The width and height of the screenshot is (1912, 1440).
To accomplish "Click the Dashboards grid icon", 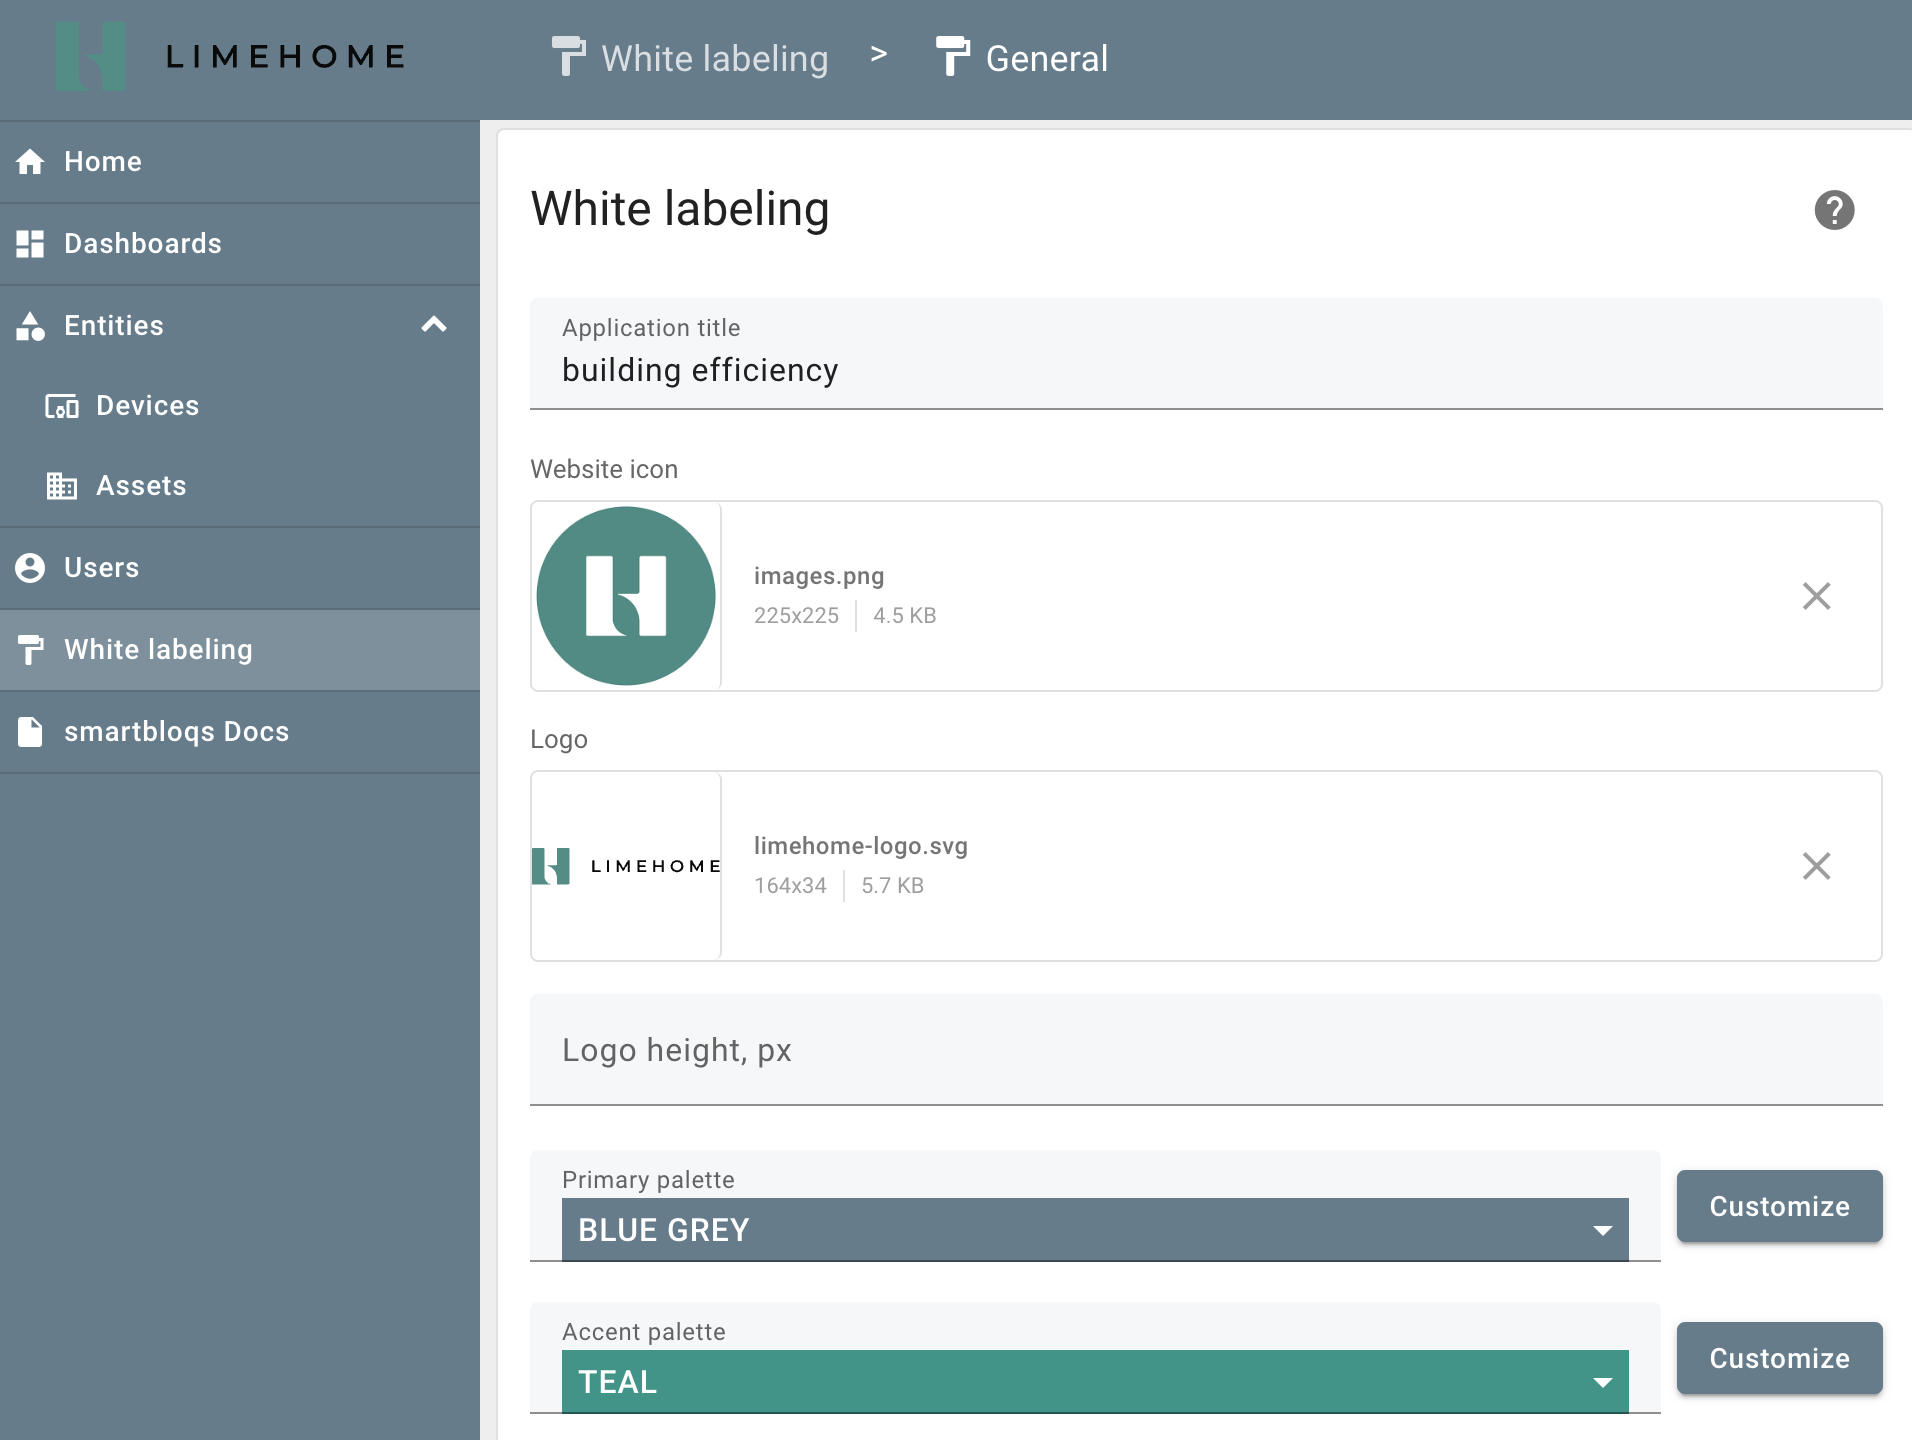I will coord(30,244).
